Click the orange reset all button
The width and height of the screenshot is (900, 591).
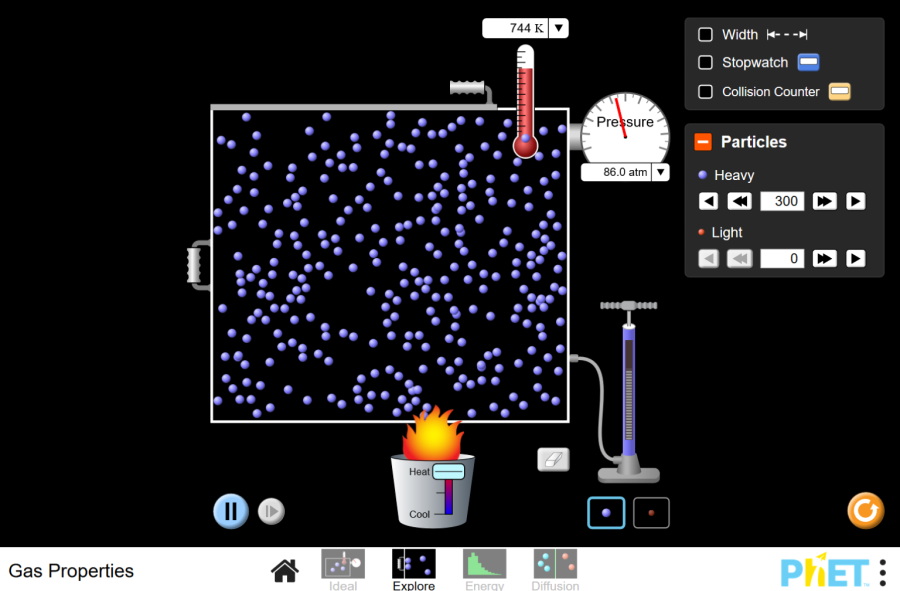point(865,510)
